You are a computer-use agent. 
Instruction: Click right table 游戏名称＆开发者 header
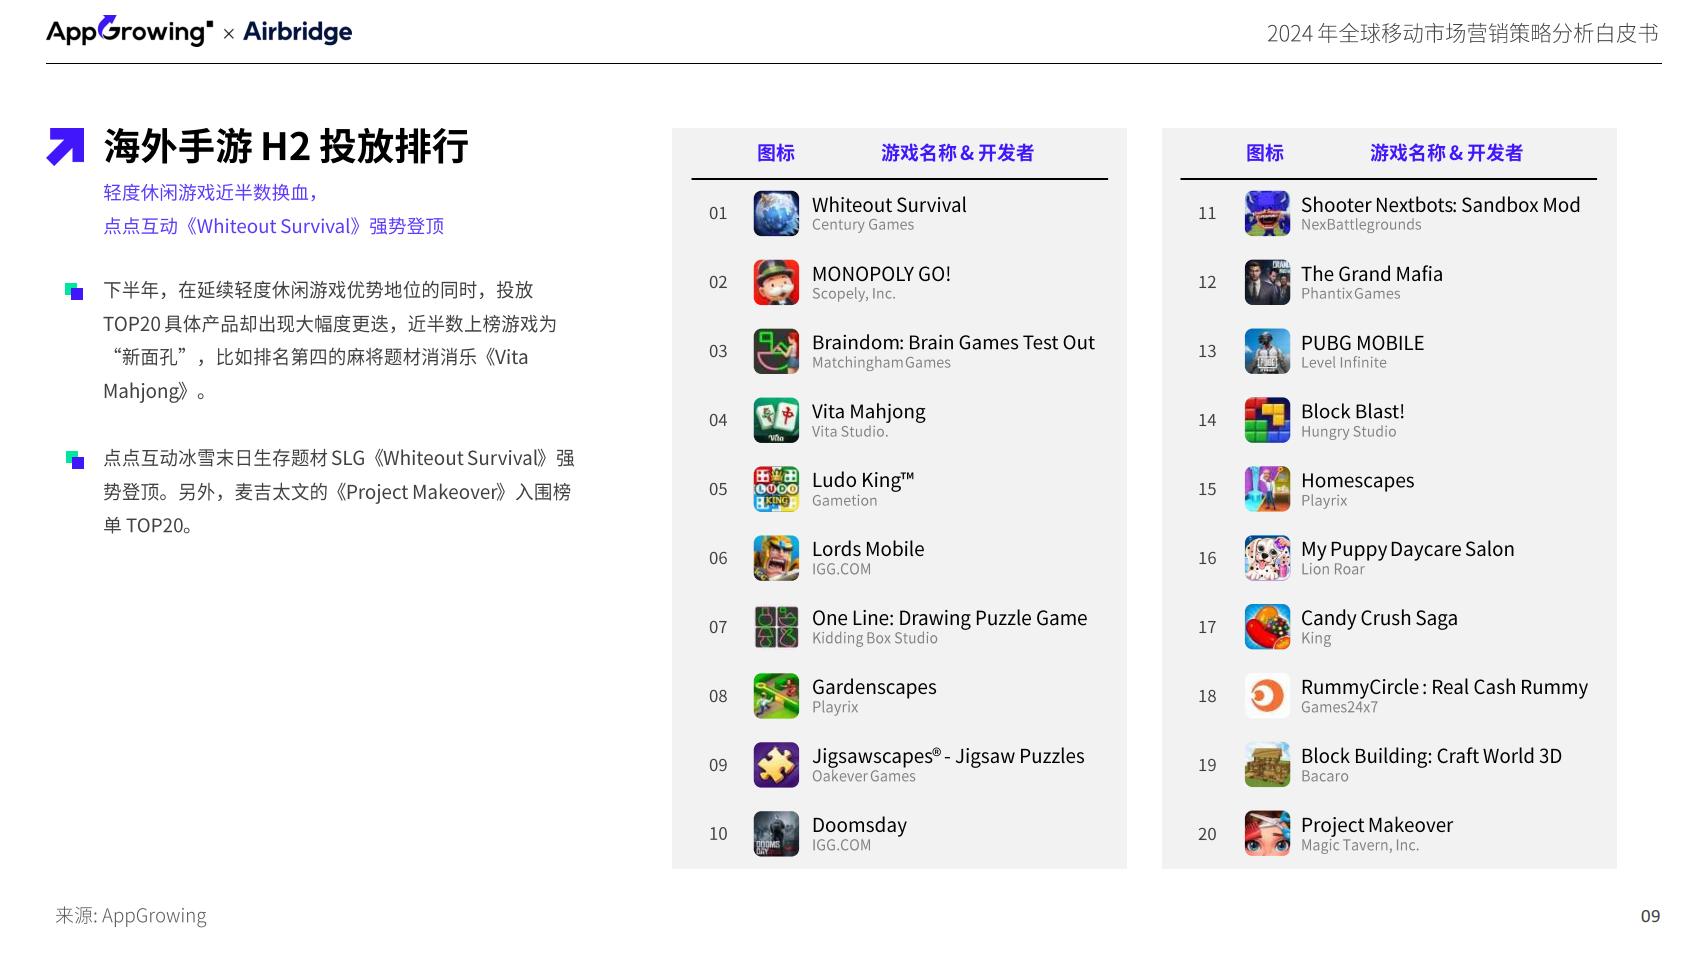pos(1447,153)
